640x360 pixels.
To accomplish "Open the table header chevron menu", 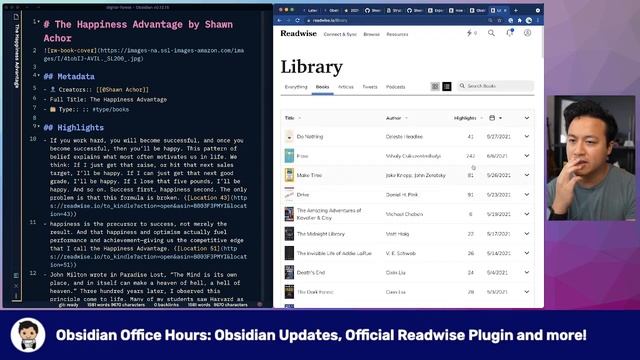I will tap(527, 118).
